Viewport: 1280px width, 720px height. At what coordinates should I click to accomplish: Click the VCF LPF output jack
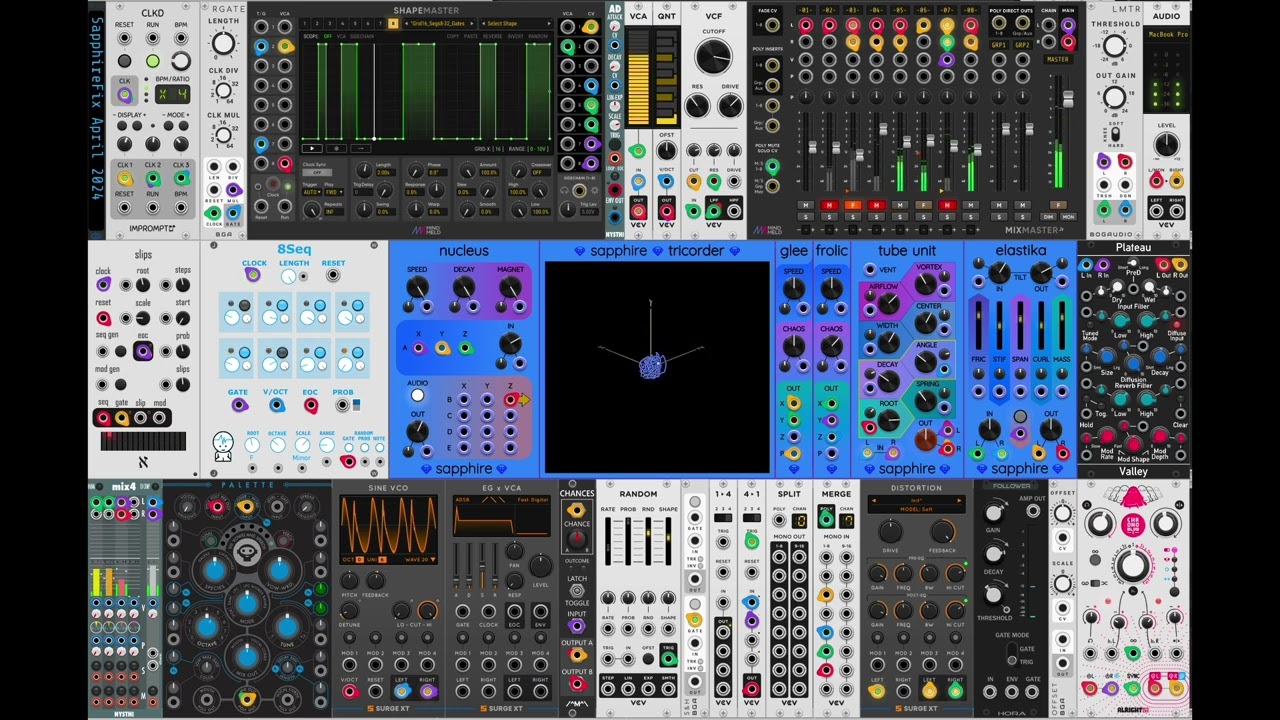tap(714, 210)
